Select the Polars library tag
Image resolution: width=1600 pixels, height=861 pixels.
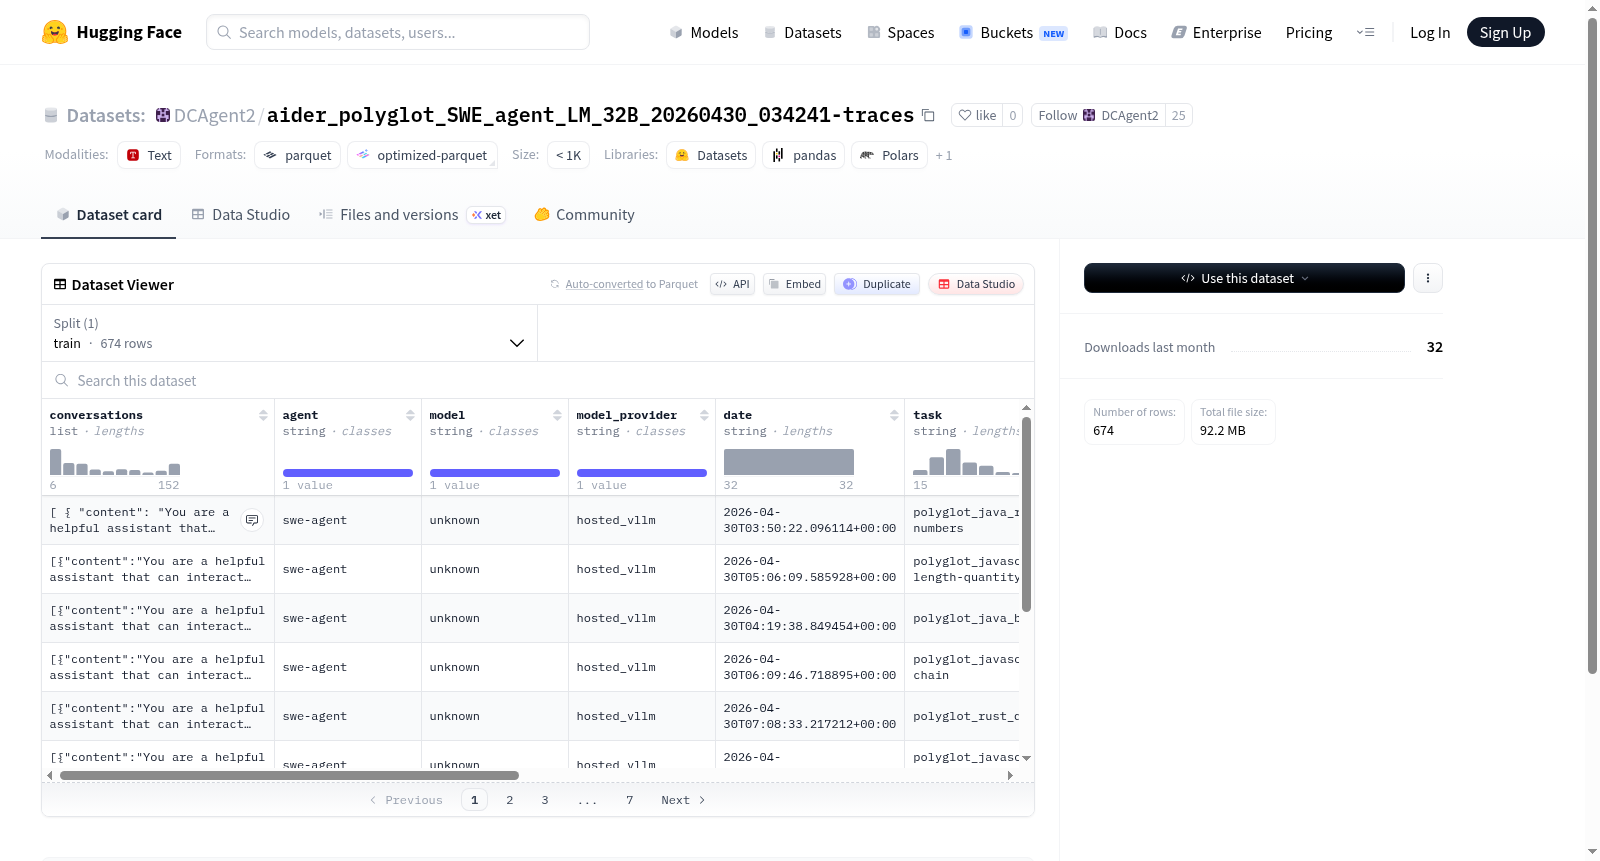tap(889, 155)
